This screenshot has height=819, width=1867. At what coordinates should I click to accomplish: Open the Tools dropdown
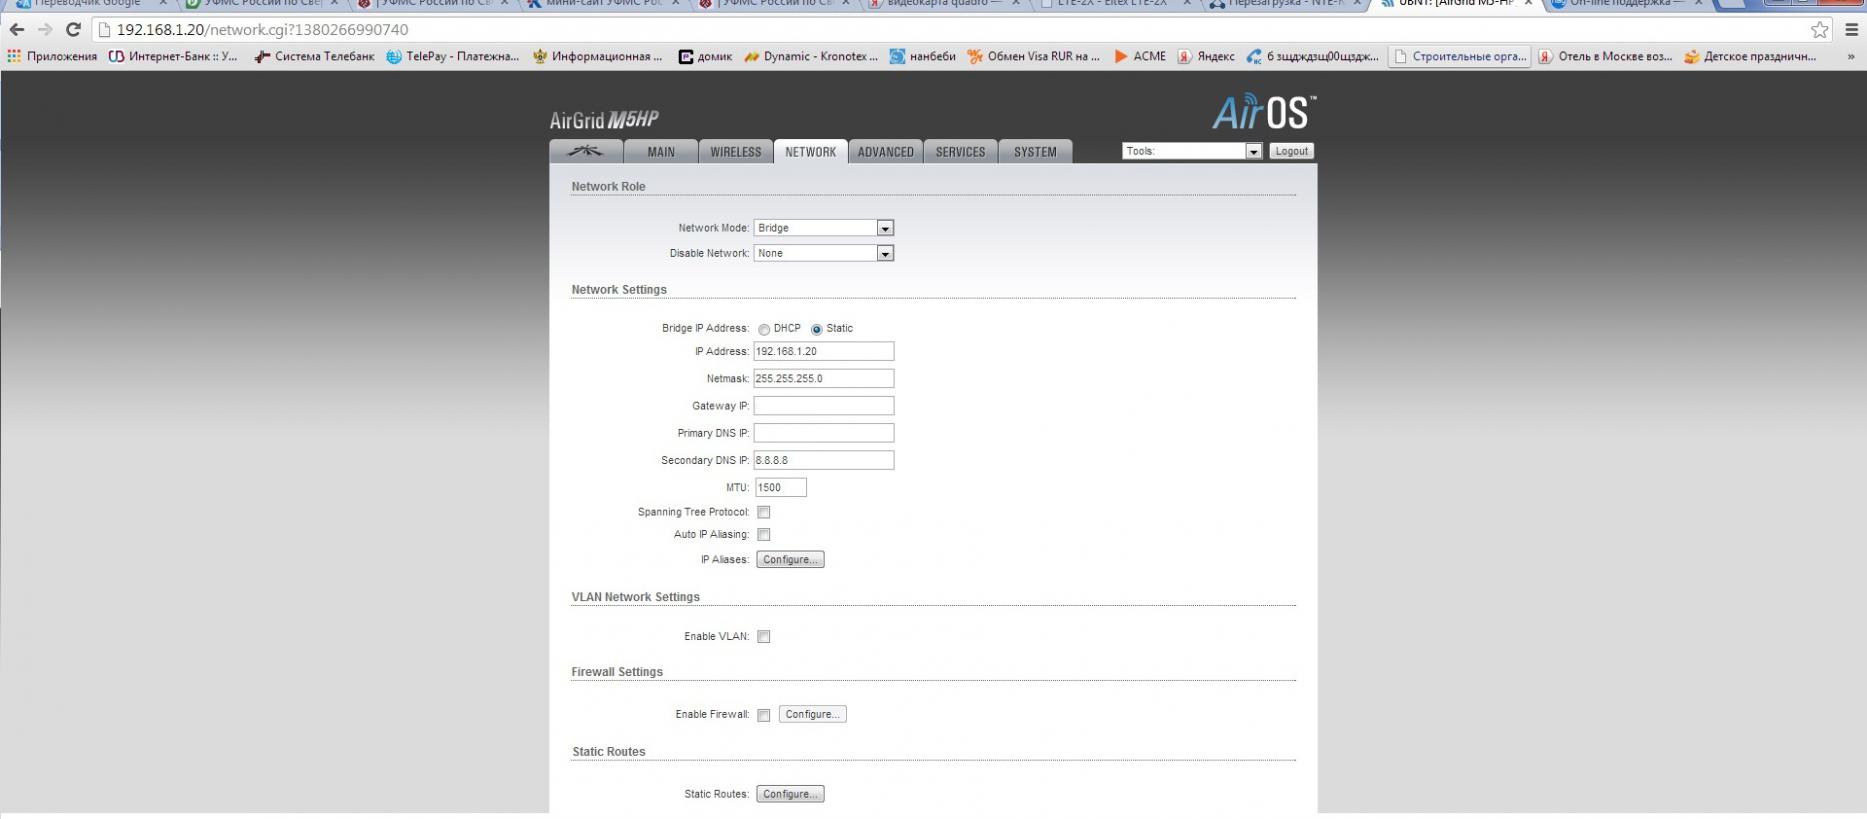(x=1192, y=151)
